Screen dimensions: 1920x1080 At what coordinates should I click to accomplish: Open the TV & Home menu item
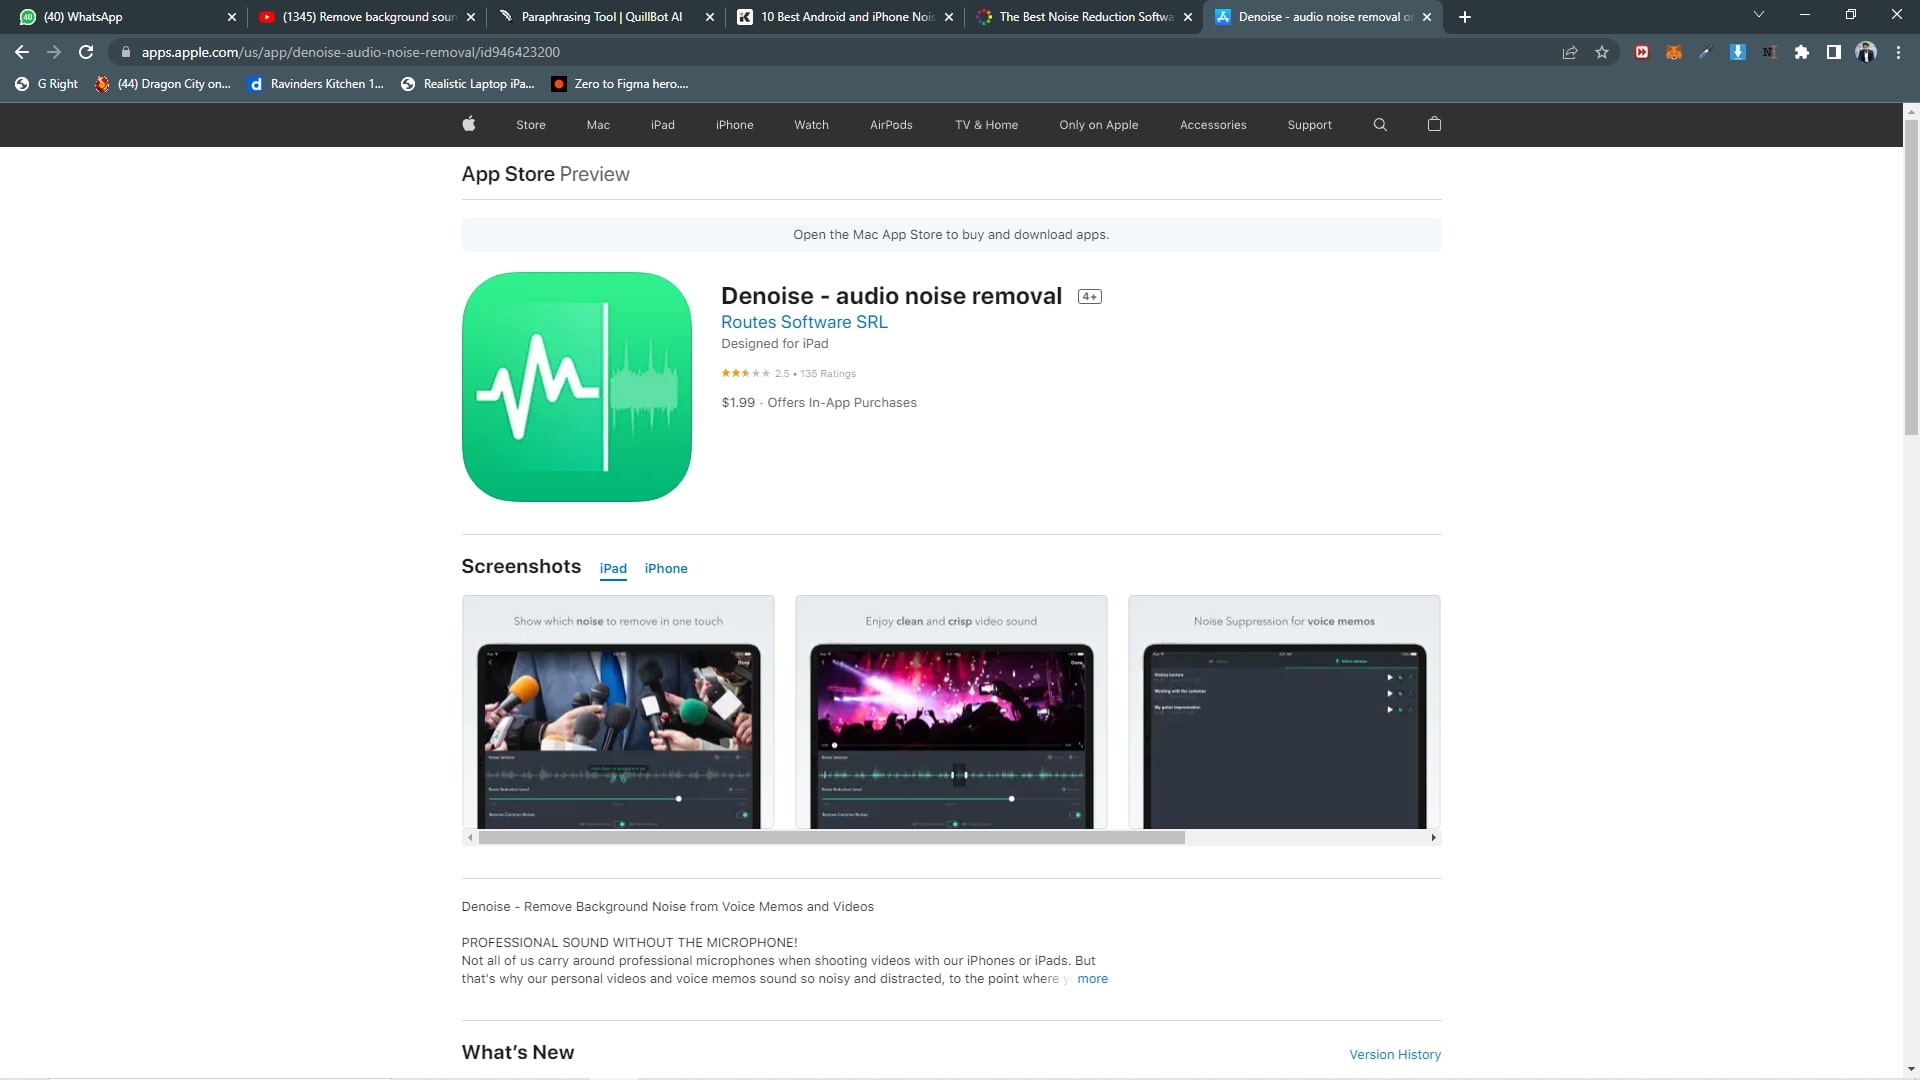pos(987,125)
